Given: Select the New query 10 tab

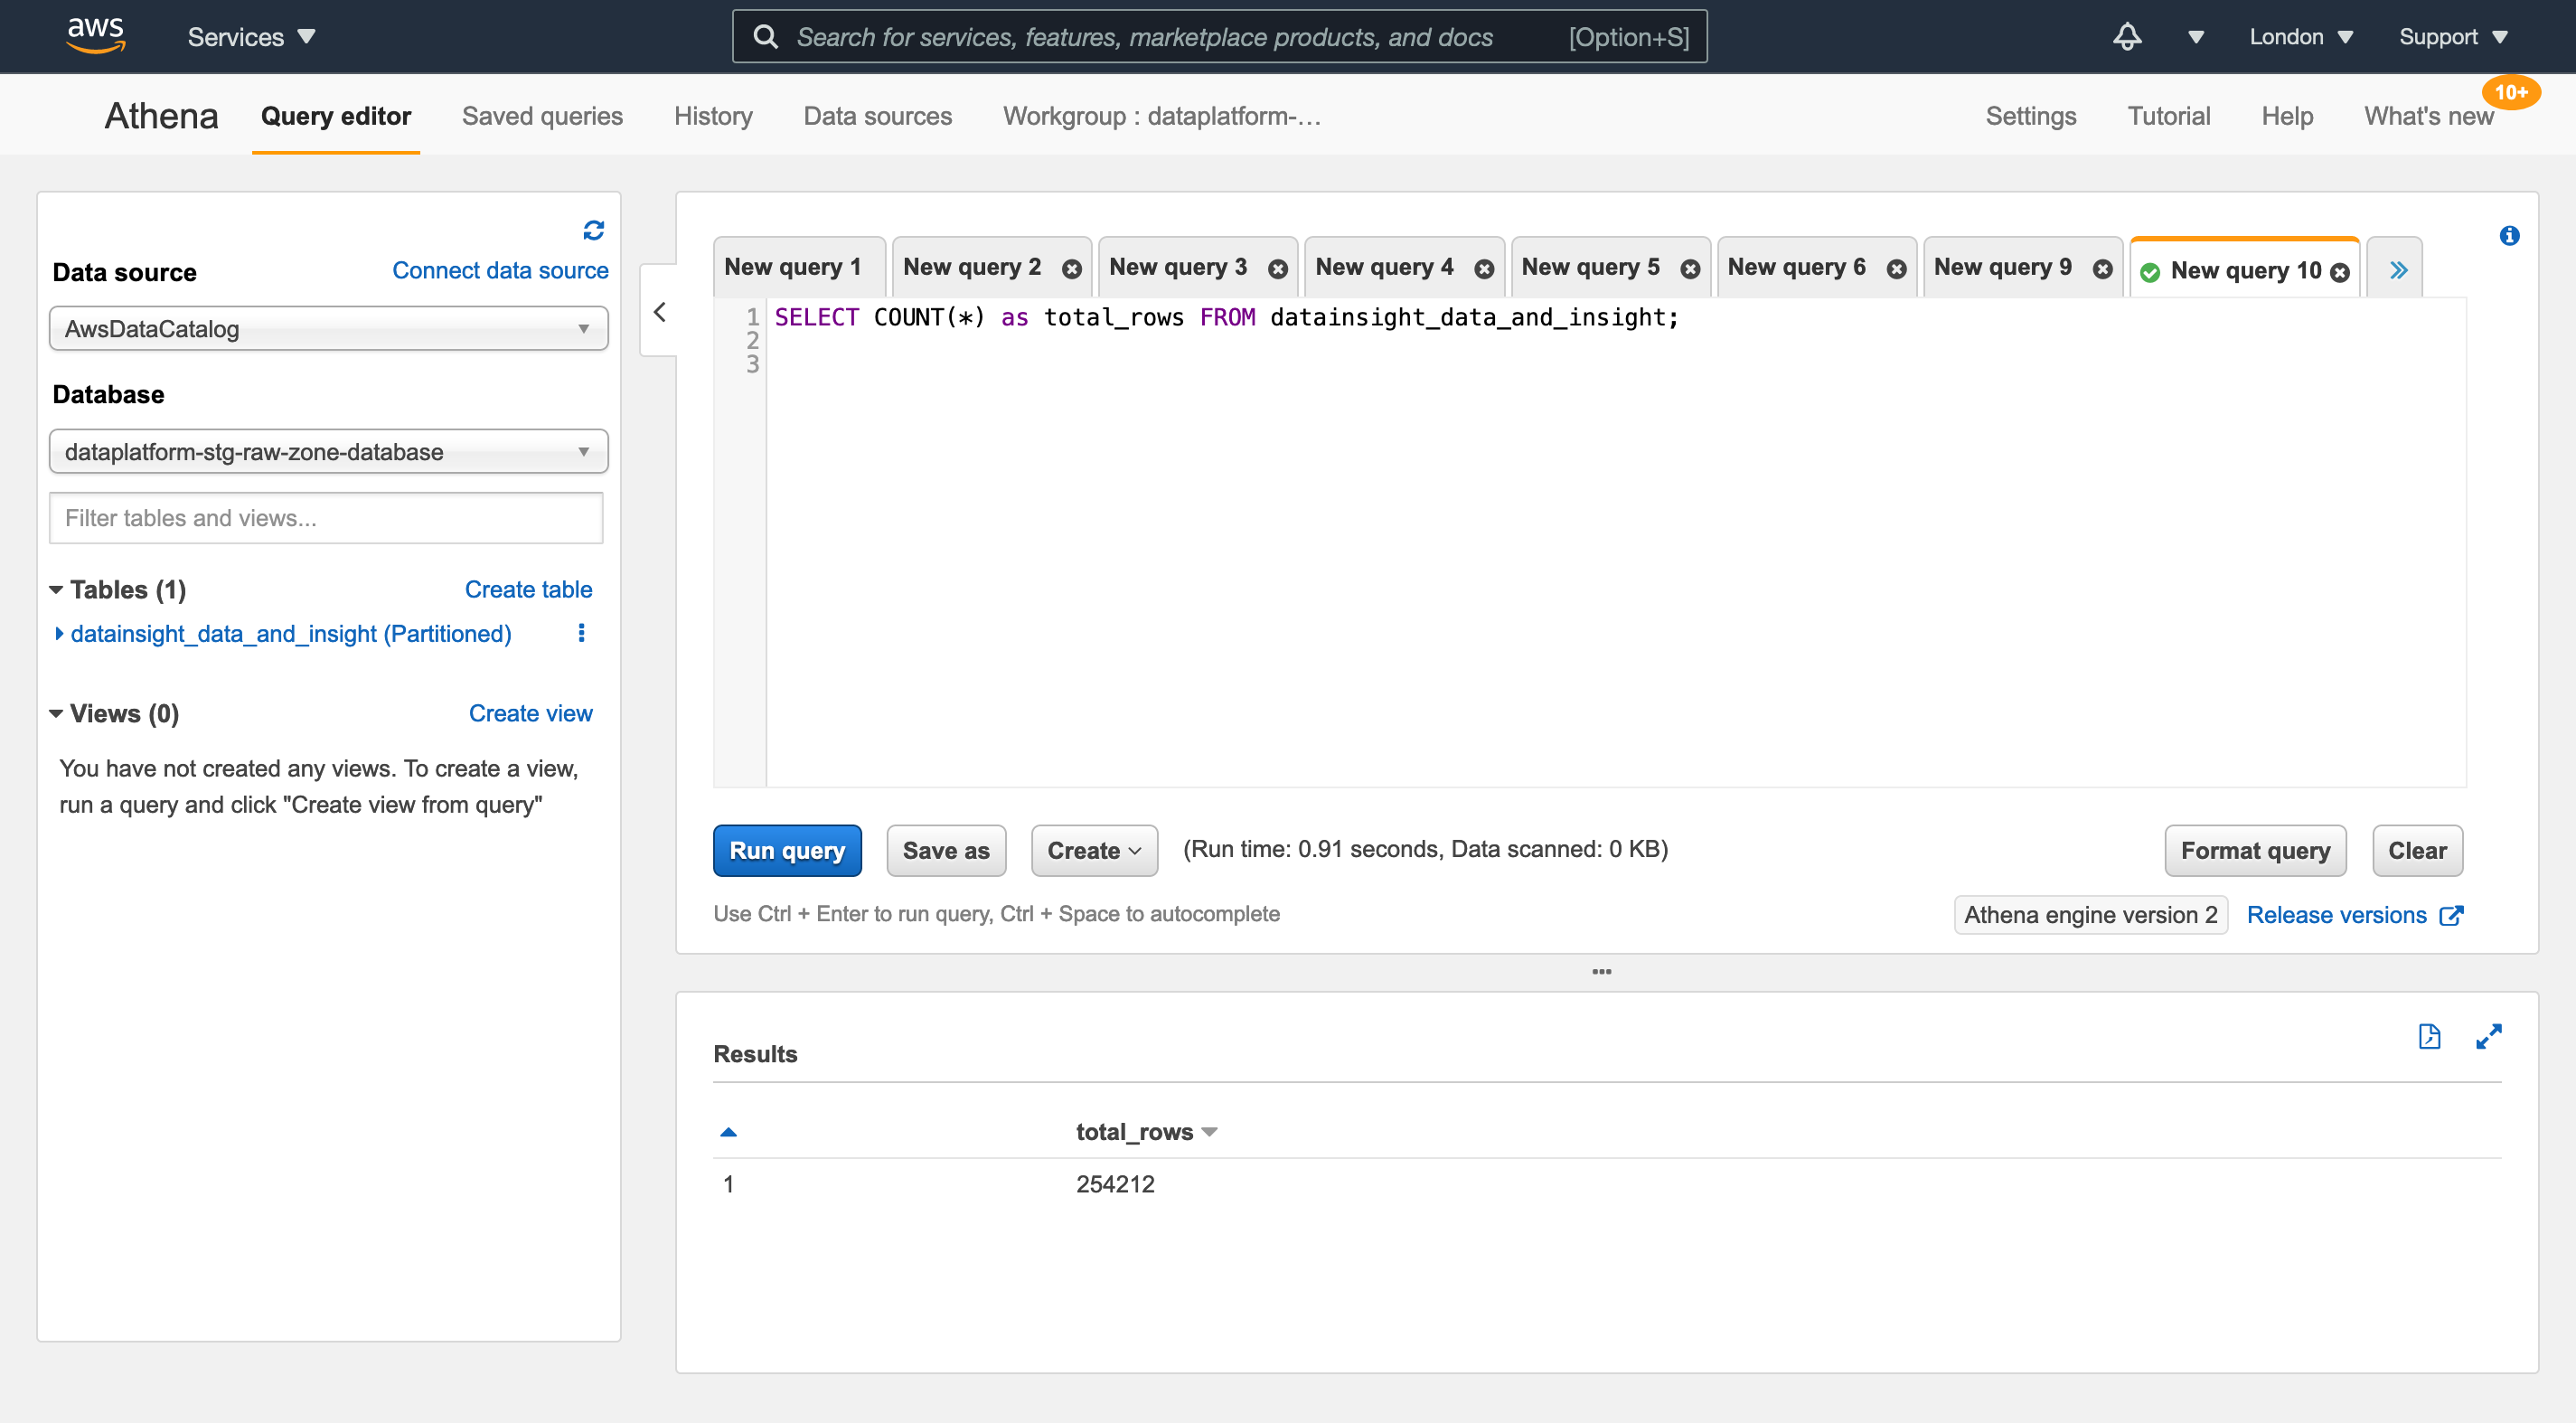Looking at the screenshot, I should (x=2245, y=270).
